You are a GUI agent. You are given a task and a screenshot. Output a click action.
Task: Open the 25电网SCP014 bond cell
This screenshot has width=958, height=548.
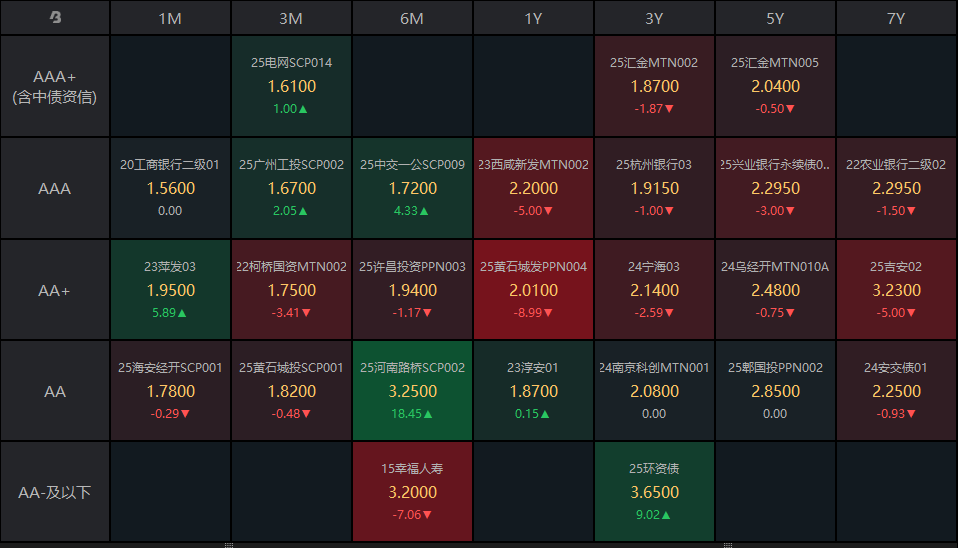[291, 87]
